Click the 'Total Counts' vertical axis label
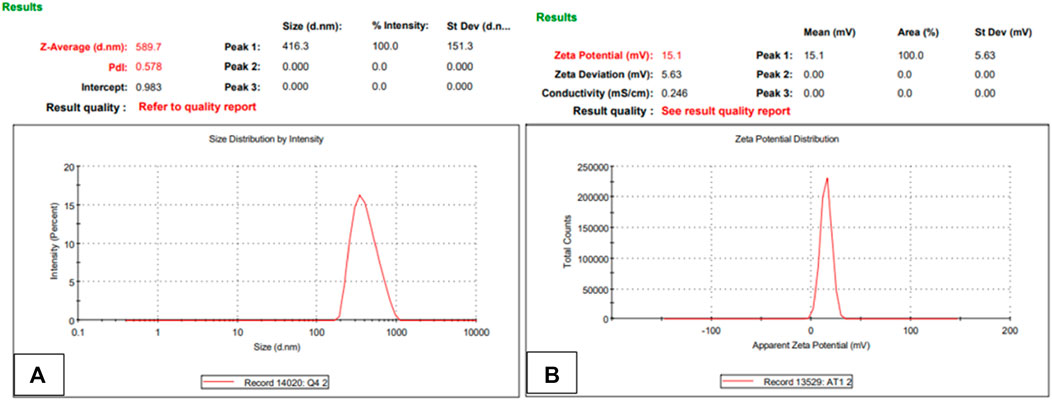The width and height of the screenshot is (1052, 400). click(567, 243)
